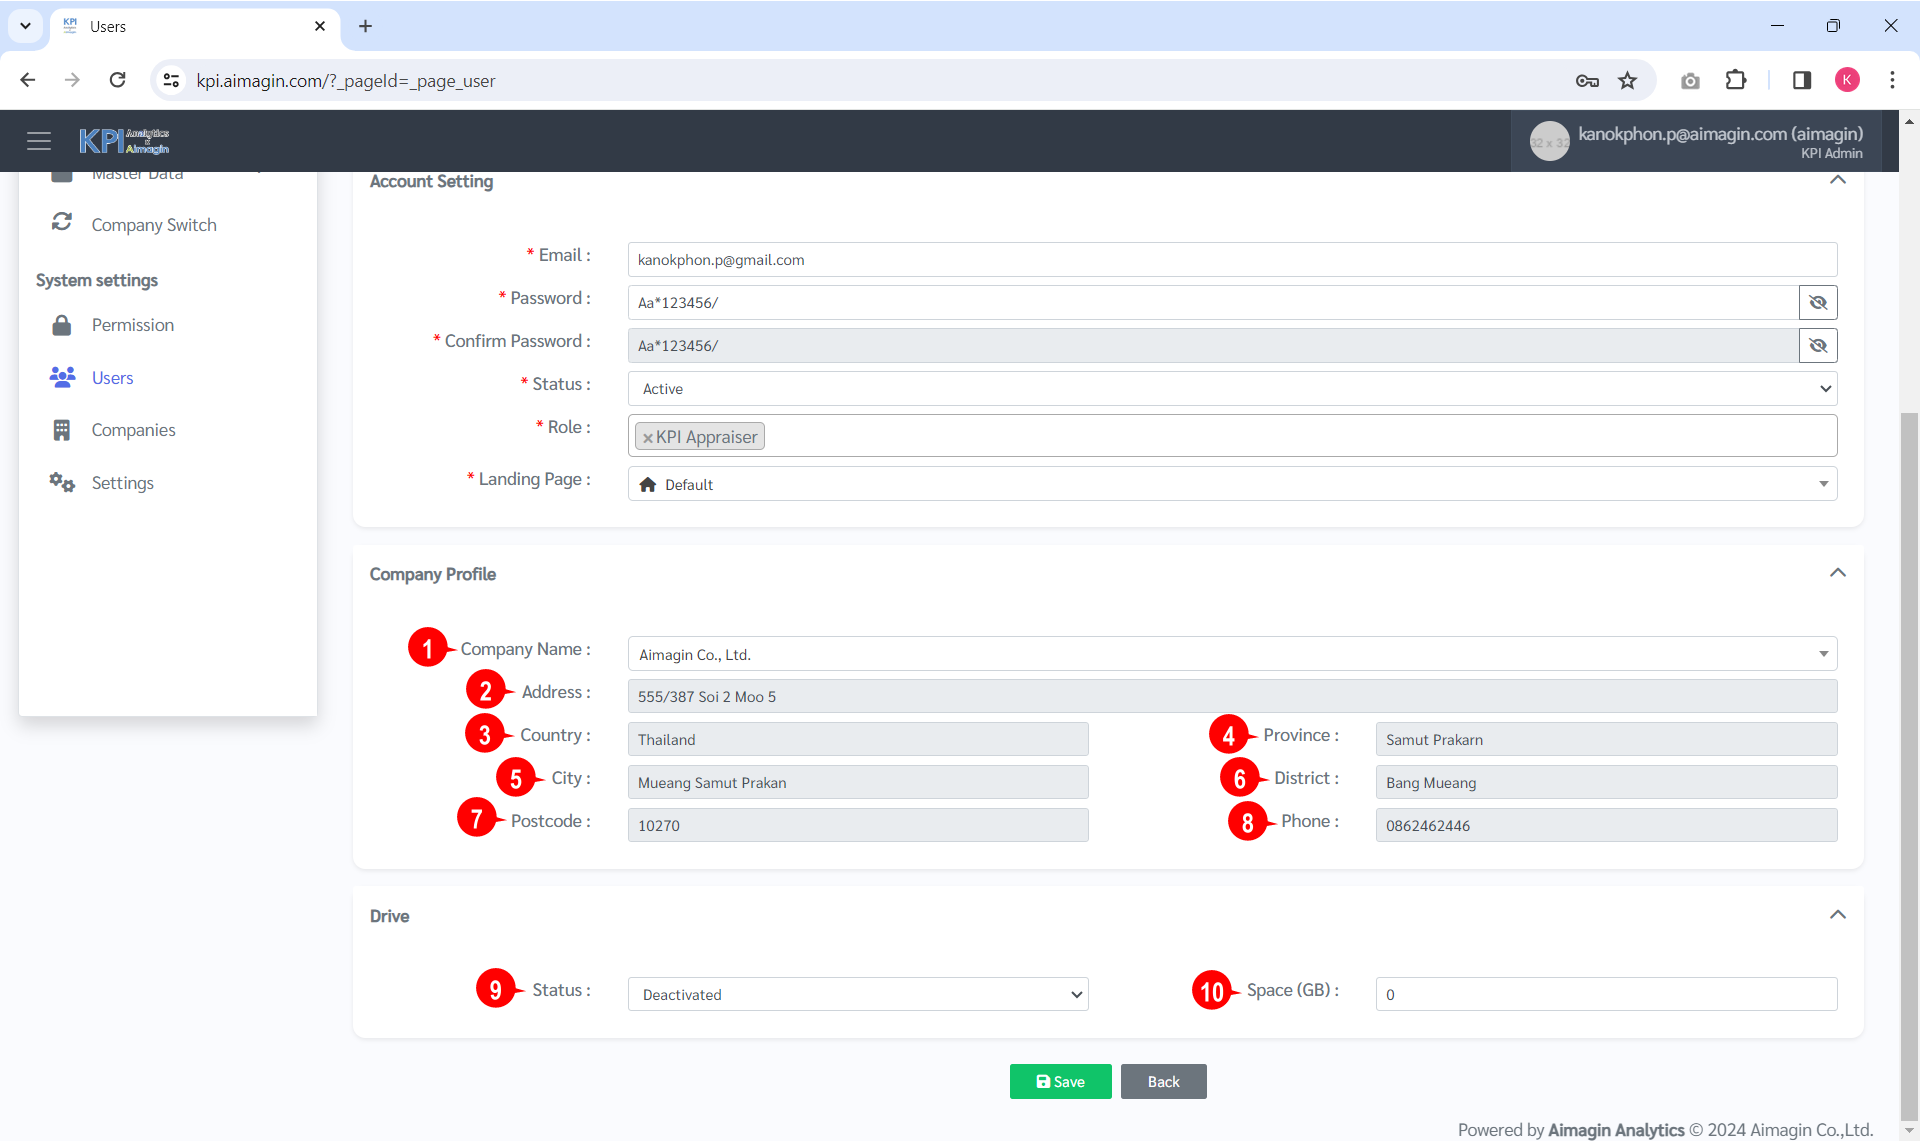Click the Space (GB) input field
Screen dimensions: 1920x1141
(x=1605, y=995)
